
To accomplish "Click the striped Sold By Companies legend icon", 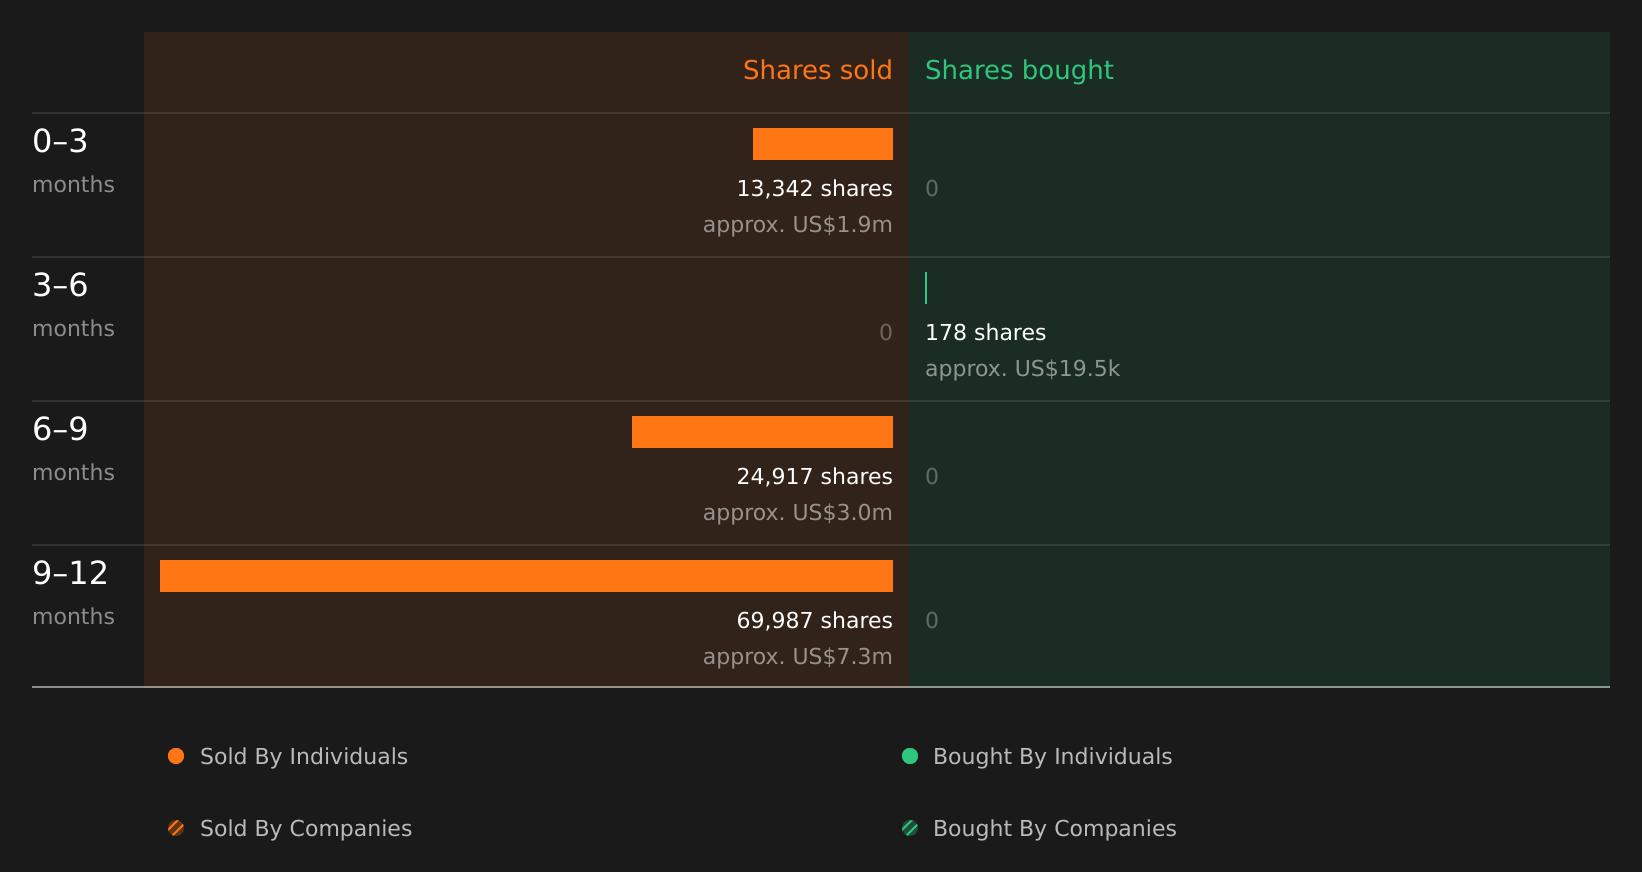I will pos(176,828).
